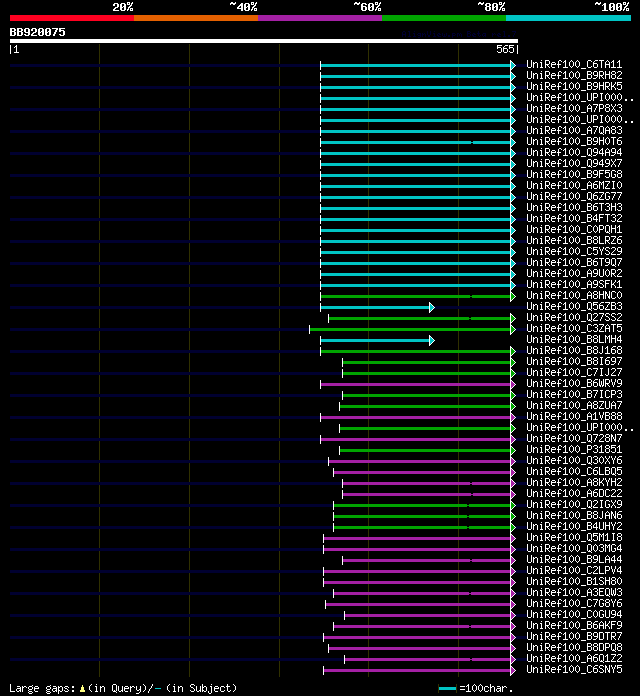Select the label UniRef100_Q6ZG77
This screenshot has height=696, width=640.
pos(574,196)
